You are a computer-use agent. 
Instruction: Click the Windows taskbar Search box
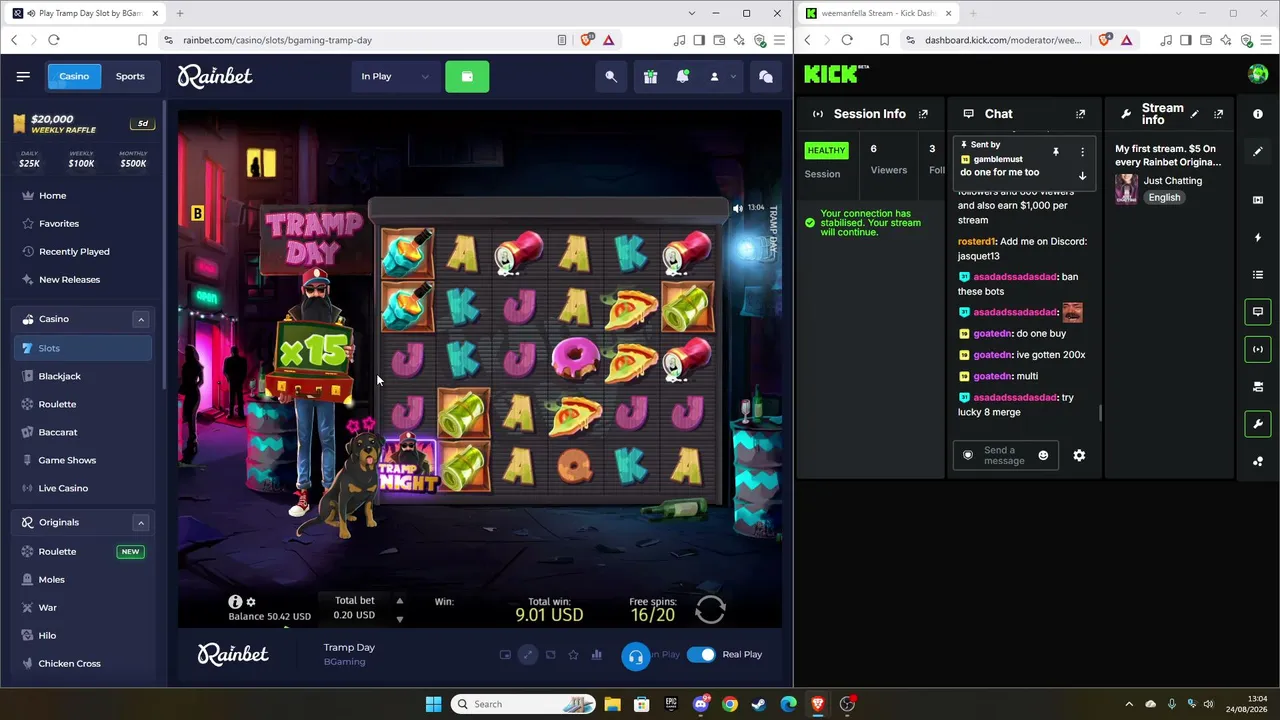pos(524,704)
